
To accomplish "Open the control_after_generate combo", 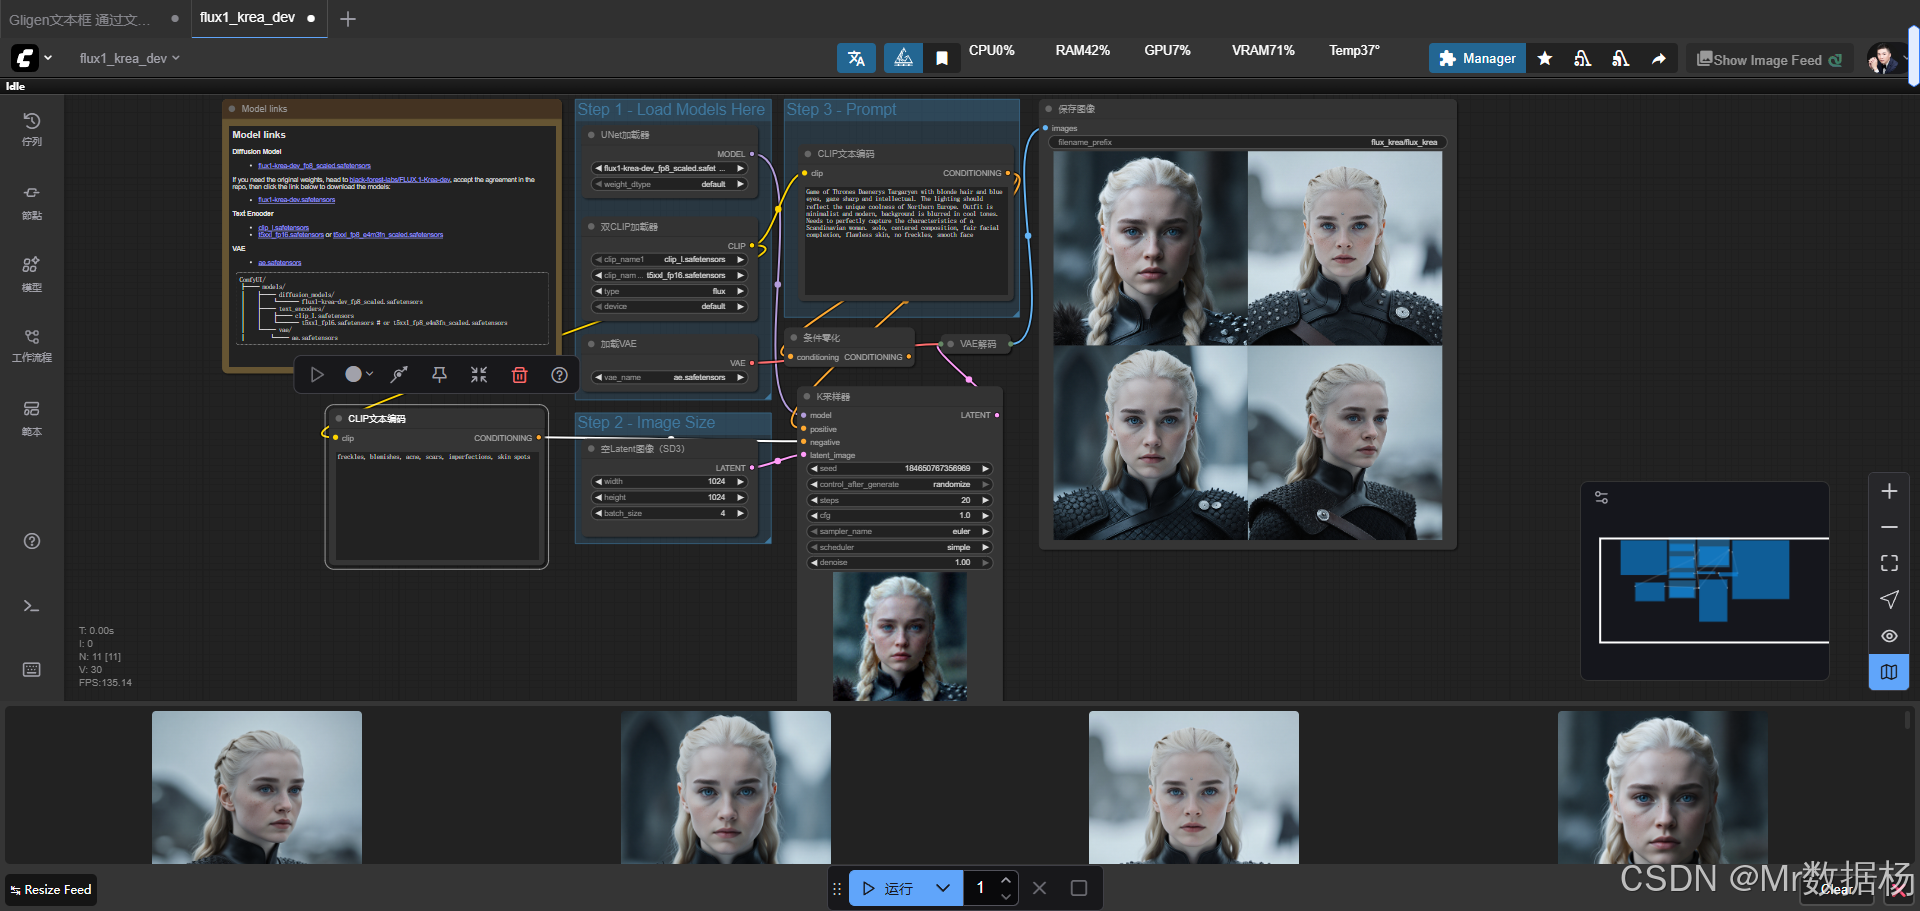I will (x=900, y=484).
